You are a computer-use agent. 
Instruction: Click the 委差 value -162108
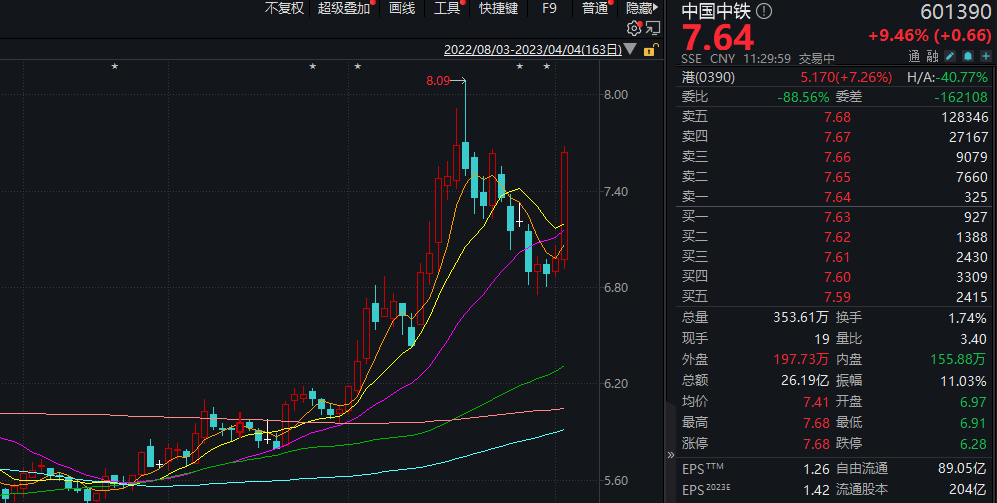tap(961, 97)
